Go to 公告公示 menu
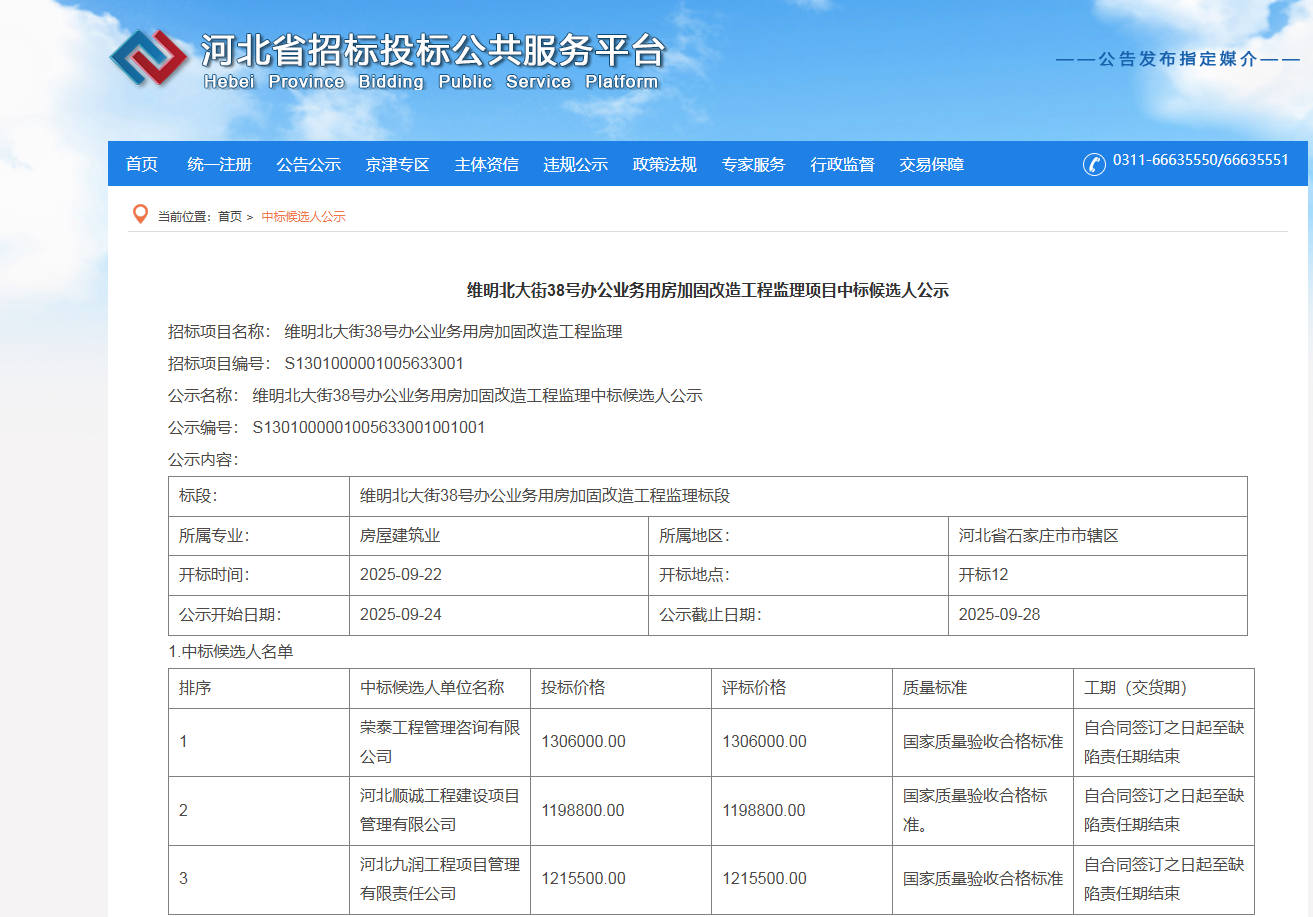 click(x=308, y=165)
